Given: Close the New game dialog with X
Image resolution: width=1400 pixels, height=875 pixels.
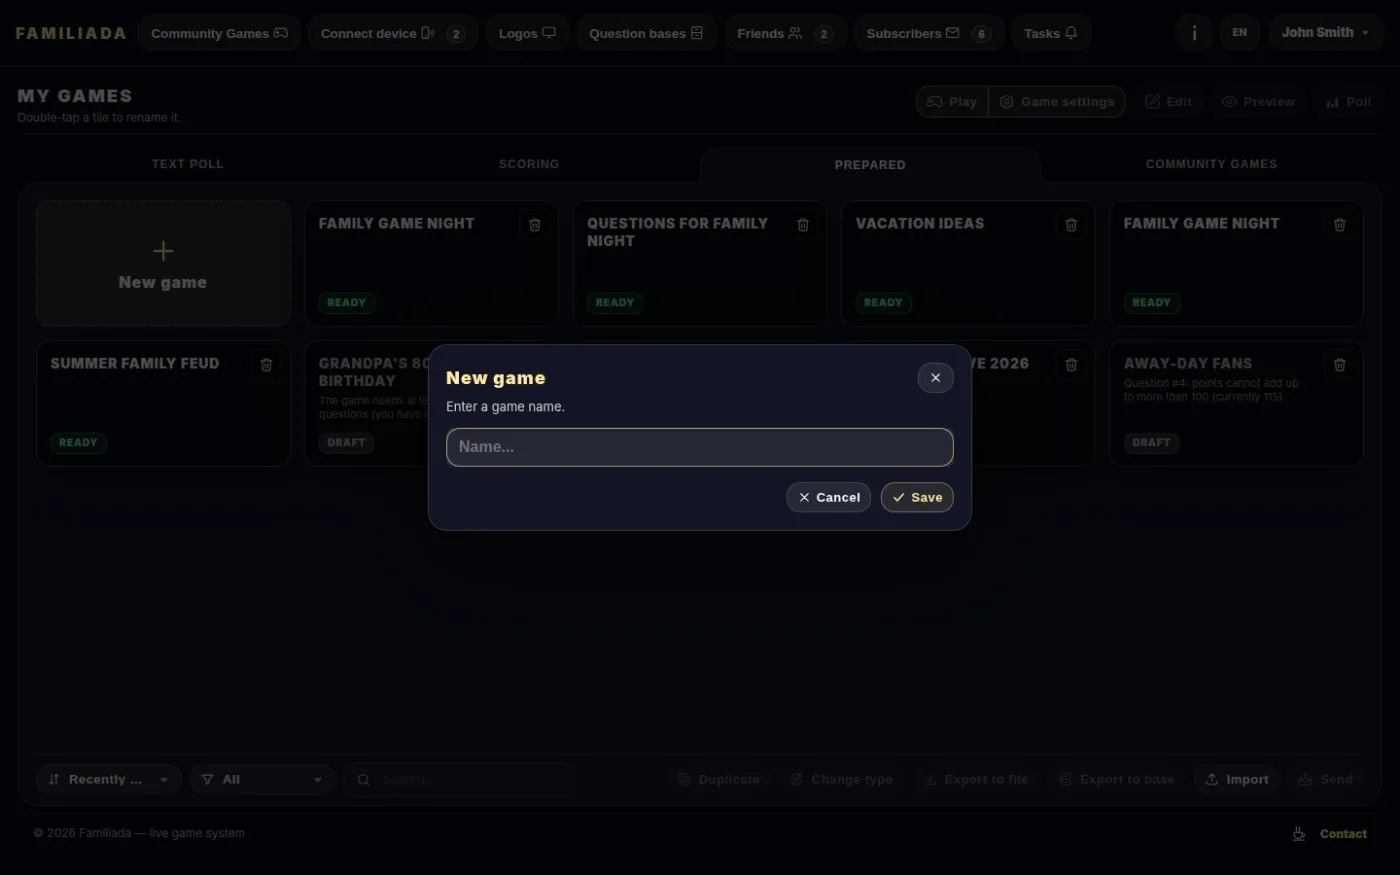Looking at the screenshot, I should pyautogui.click(x=935, y=378).
